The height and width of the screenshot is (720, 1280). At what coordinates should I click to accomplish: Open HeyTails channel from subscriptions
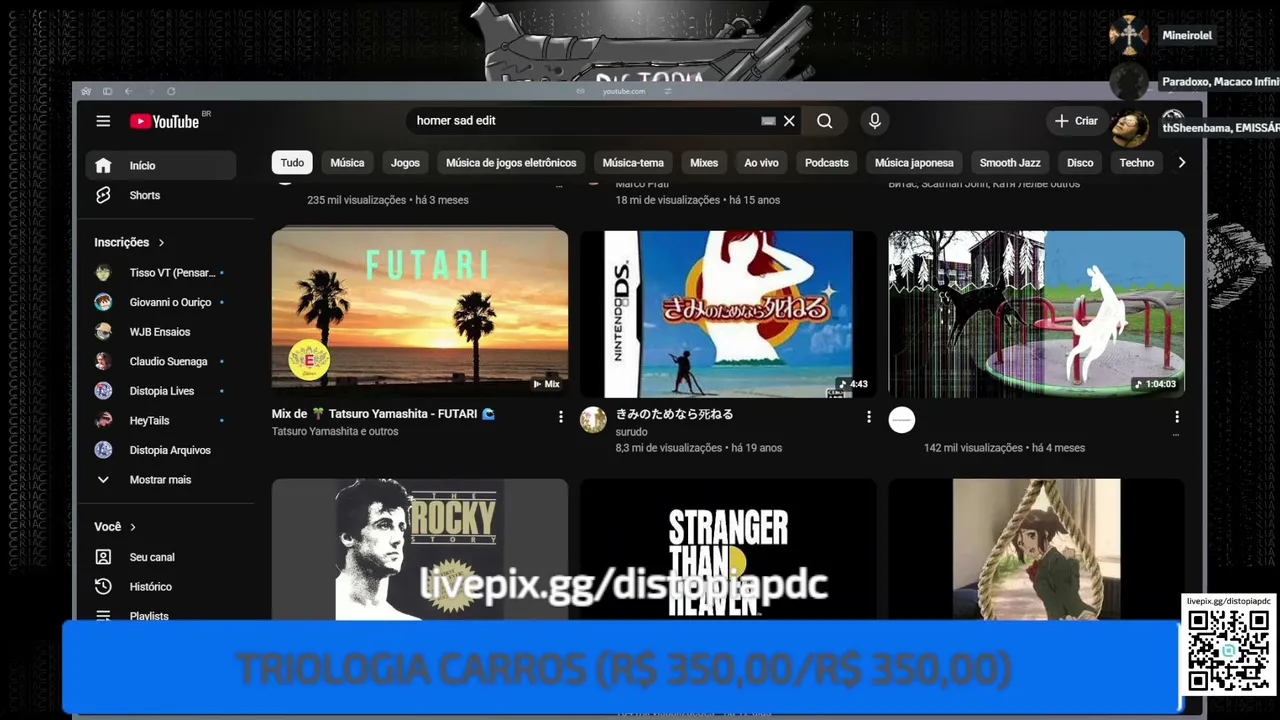(161, 421)
